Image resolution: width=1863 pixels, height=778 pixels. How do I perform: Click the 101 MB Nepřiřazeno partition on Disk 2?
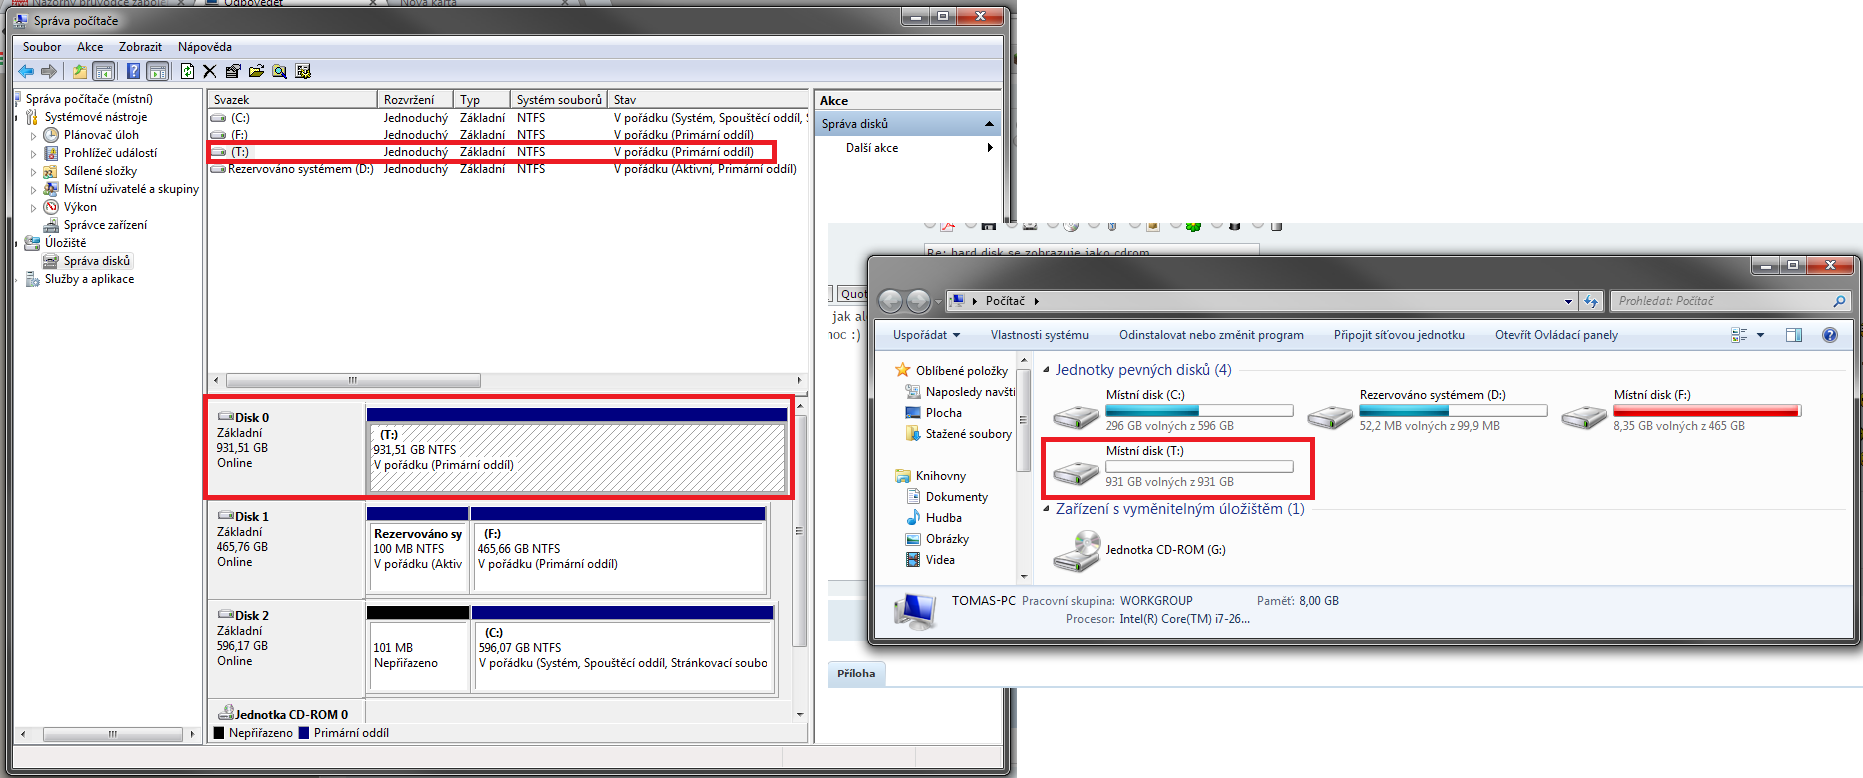418,656
